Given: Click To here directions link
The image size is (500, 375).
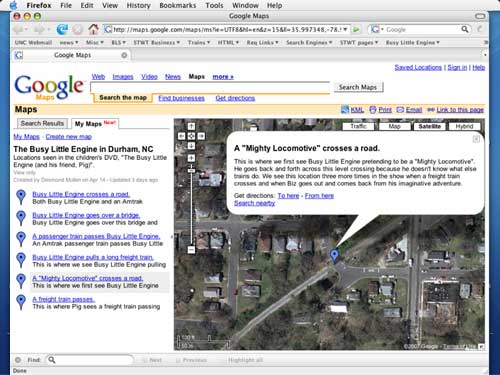Looking at the screenshot, I should point(288,196).
